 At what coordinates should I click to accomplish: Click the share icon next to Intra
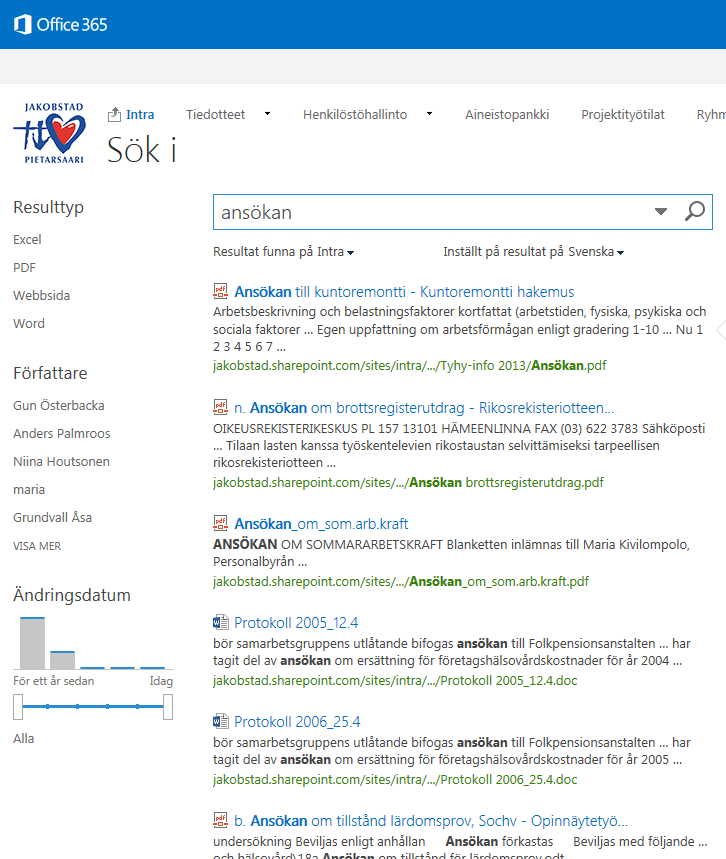coord(114,114)
